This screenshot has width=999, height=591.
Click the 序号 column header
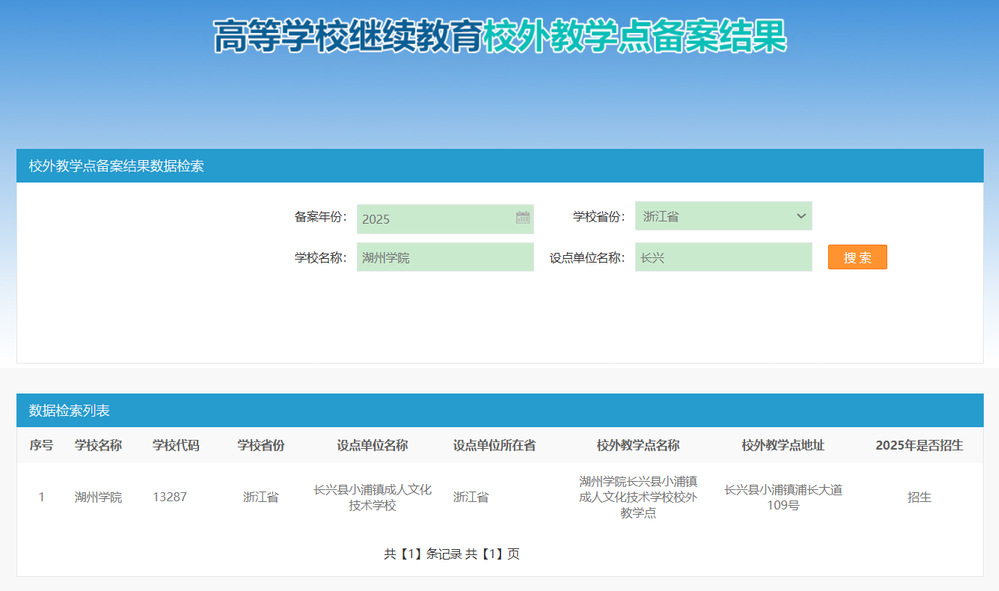[x=41, y=445]
